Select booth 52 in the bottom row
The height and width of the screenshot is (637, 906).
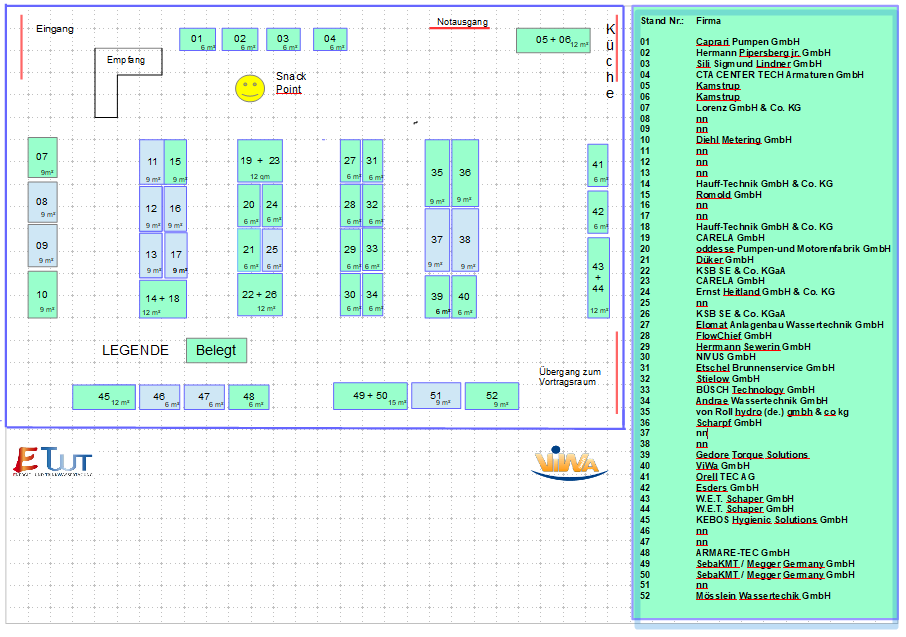(492, 396)
